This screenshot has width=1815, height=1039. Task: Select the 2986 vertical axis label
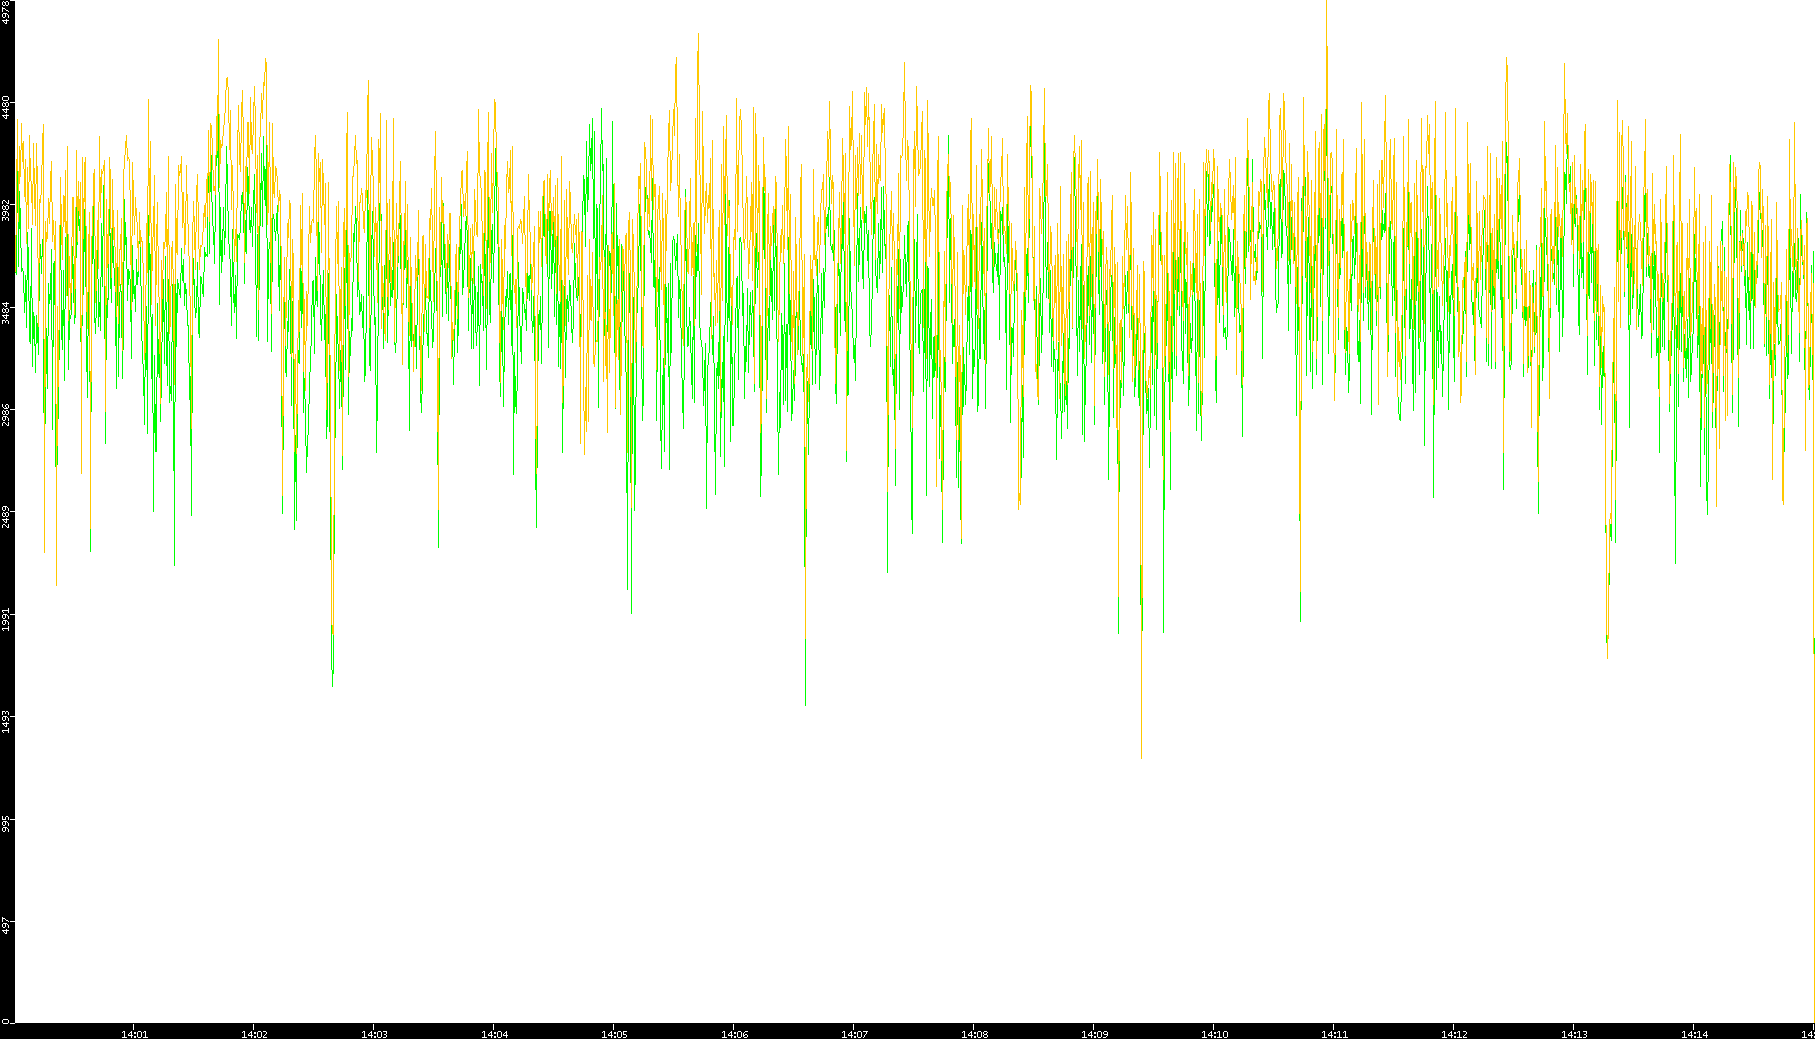tap(6, 414)
